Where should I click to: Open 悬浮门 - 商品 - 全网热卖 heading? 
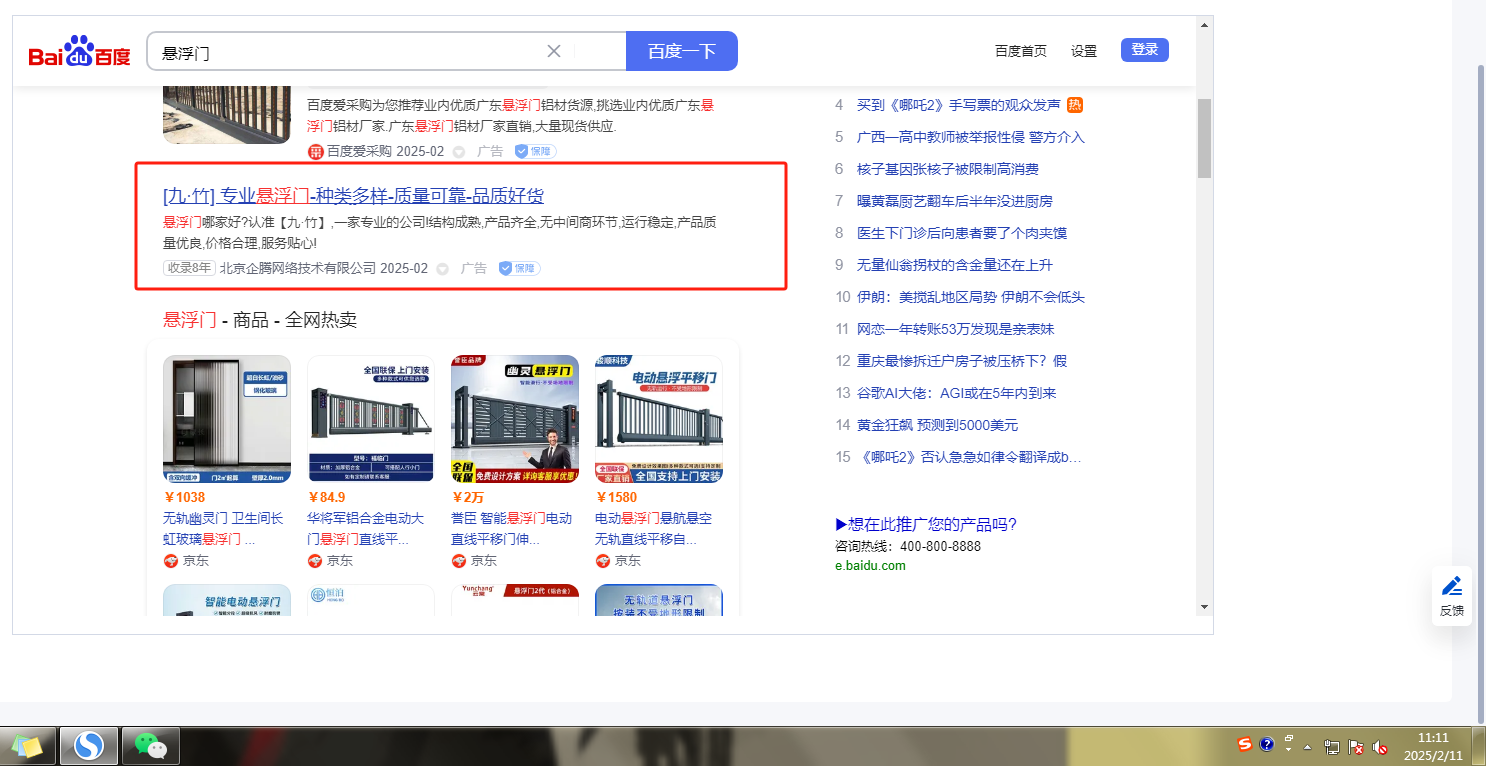click(x=260, y=320)
